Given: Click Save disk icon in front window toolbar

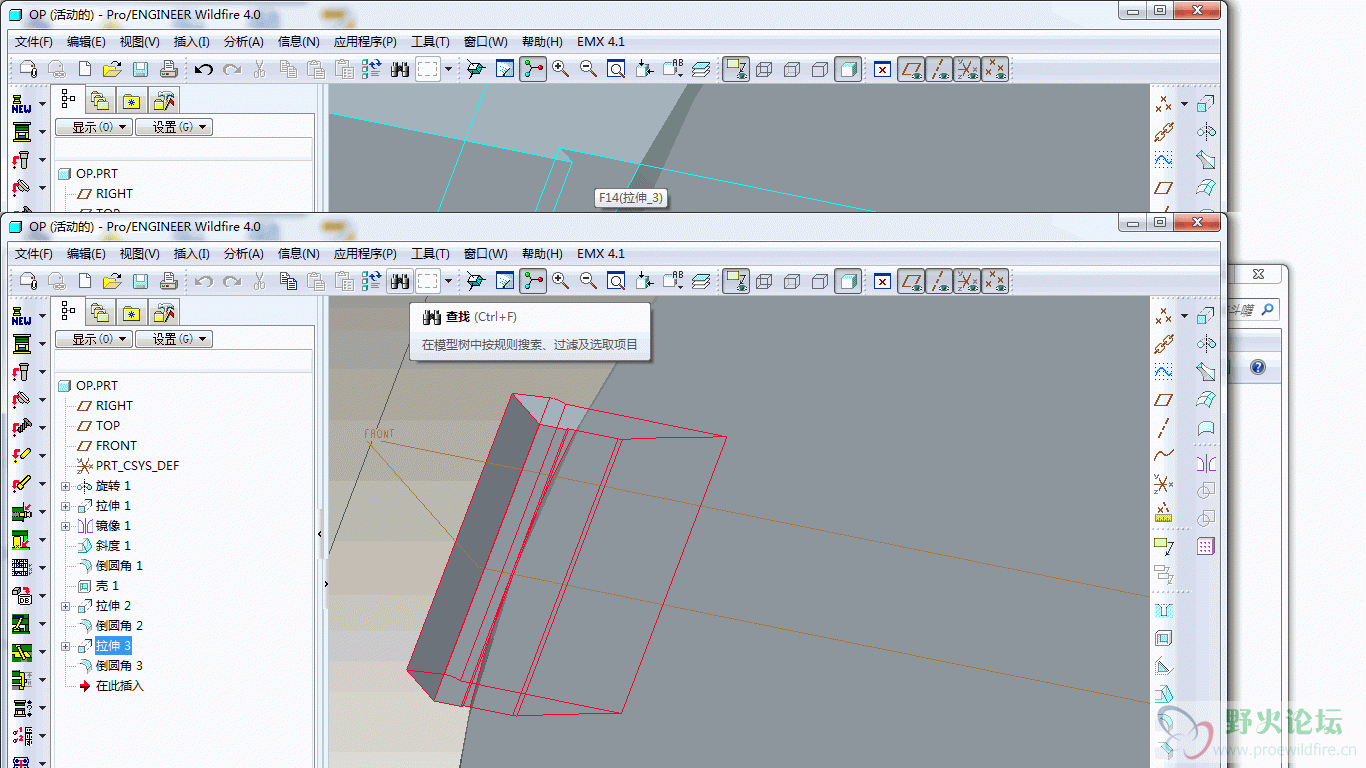Looking at the screenshot, I should coord(141,282).
